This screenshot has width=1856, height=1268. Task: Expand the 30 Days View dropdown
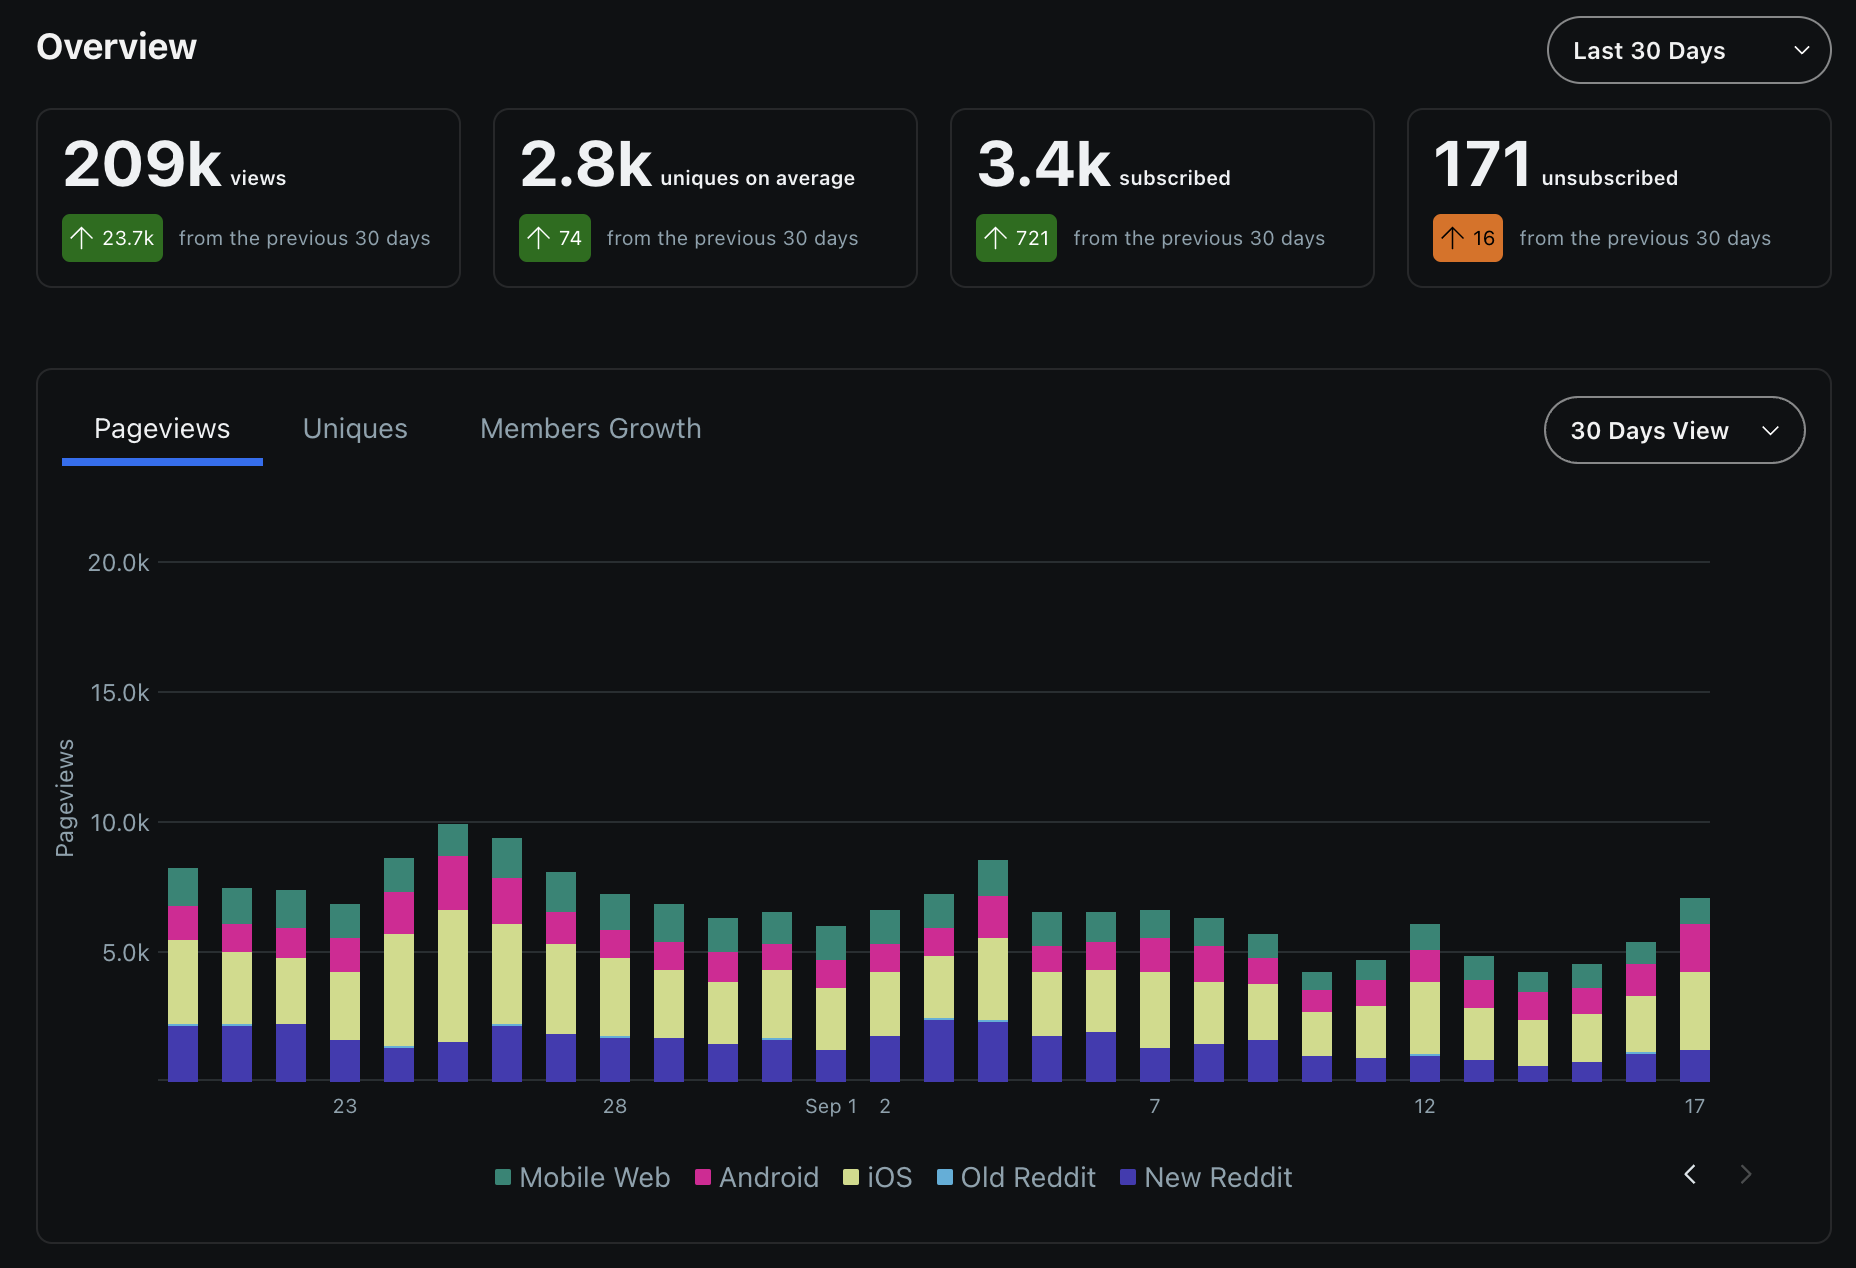(1674, 430)
